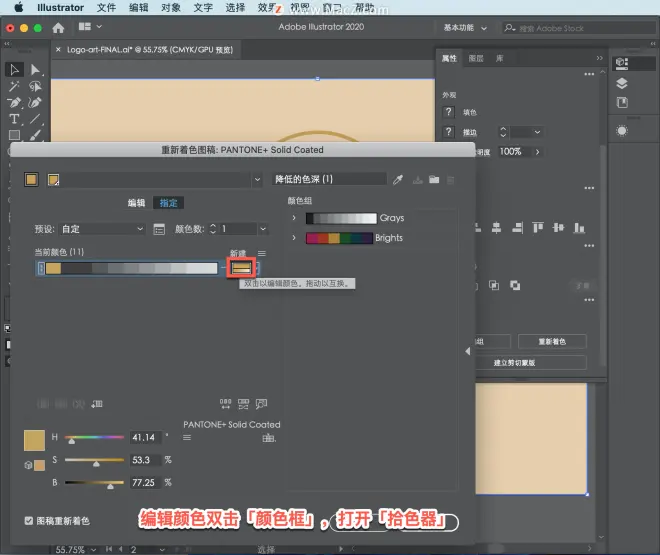Expand the Brights color group
This screenshot has width=660, height=555.
[294, 238]
